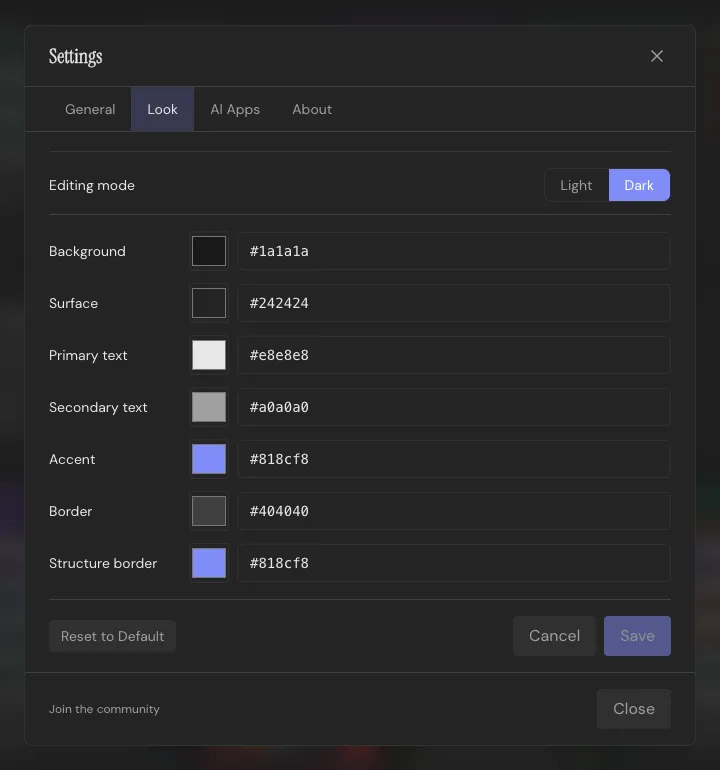Screen dimensions: 720x770
Task: Focus the Structure border hex input
Action: pyautogui.click(x=454, y=563)
